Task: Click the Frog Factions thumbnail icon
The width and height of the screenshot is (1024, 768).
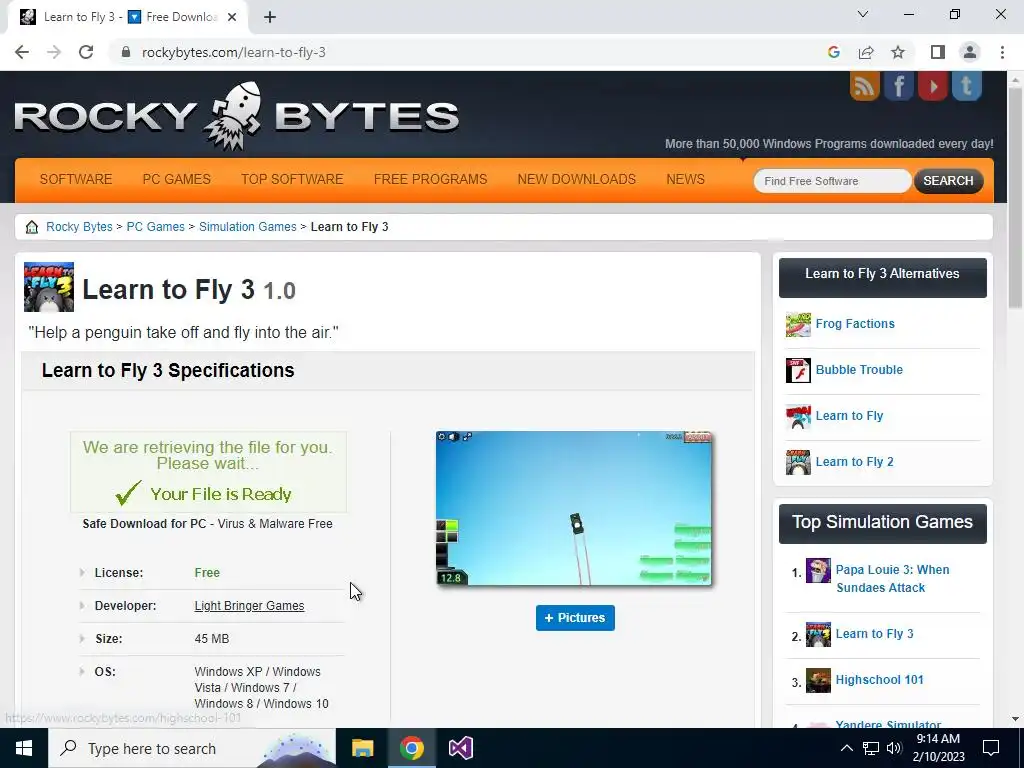Action: (798, 325)
